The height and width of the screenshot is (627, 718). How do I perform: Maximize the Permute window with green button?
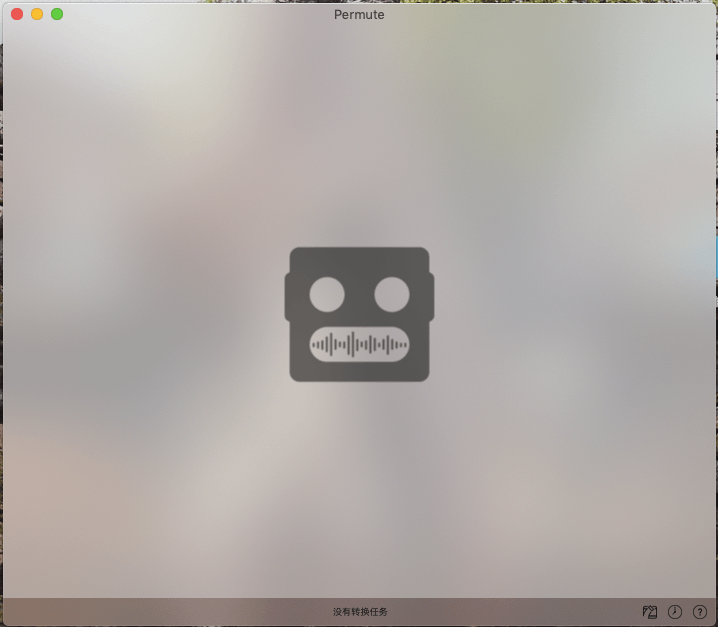tap(57, 14)
